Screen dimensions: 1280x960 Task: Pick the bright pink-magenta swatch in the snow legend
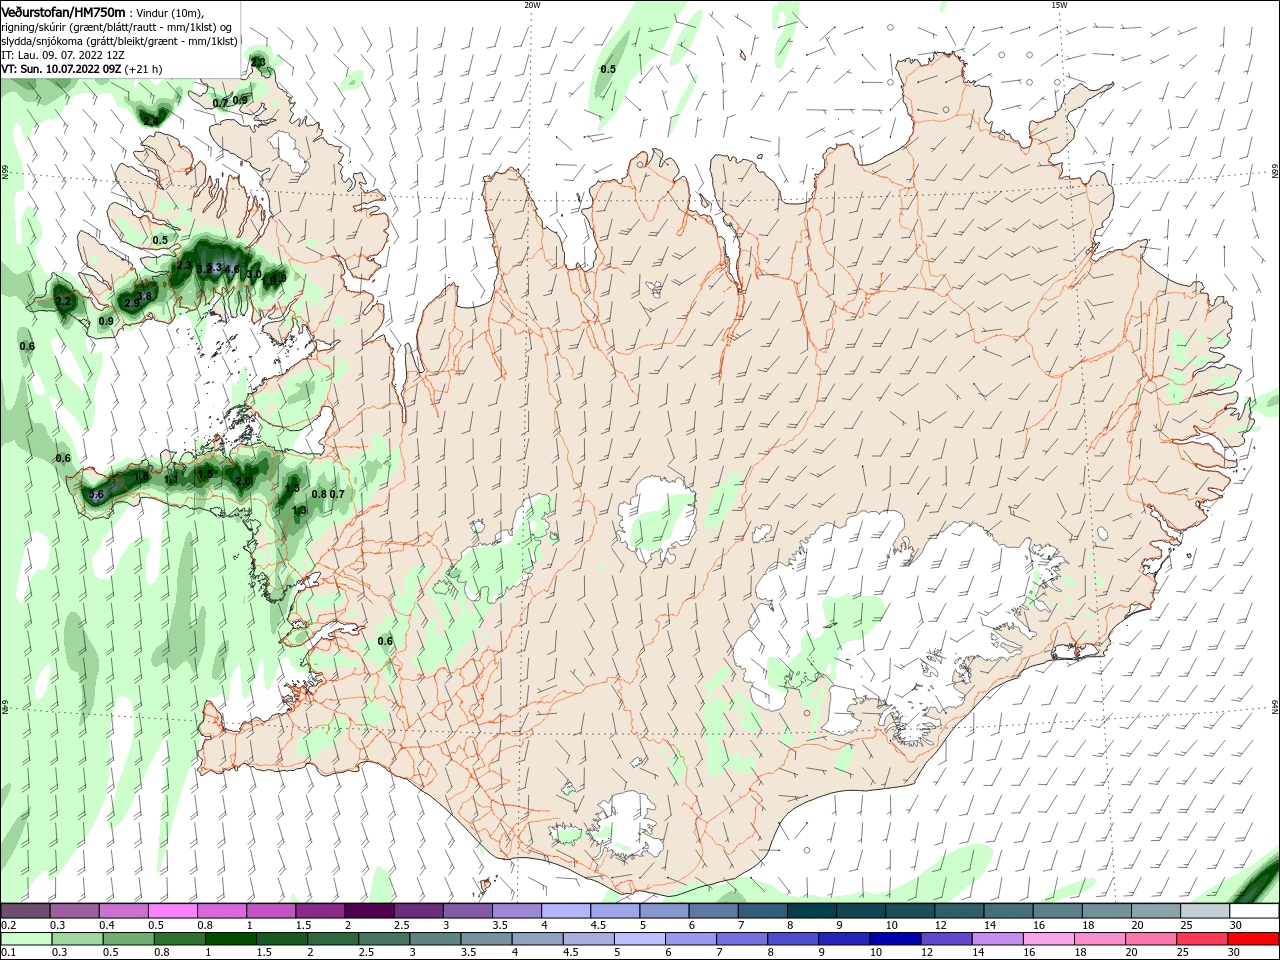(173, 911)
